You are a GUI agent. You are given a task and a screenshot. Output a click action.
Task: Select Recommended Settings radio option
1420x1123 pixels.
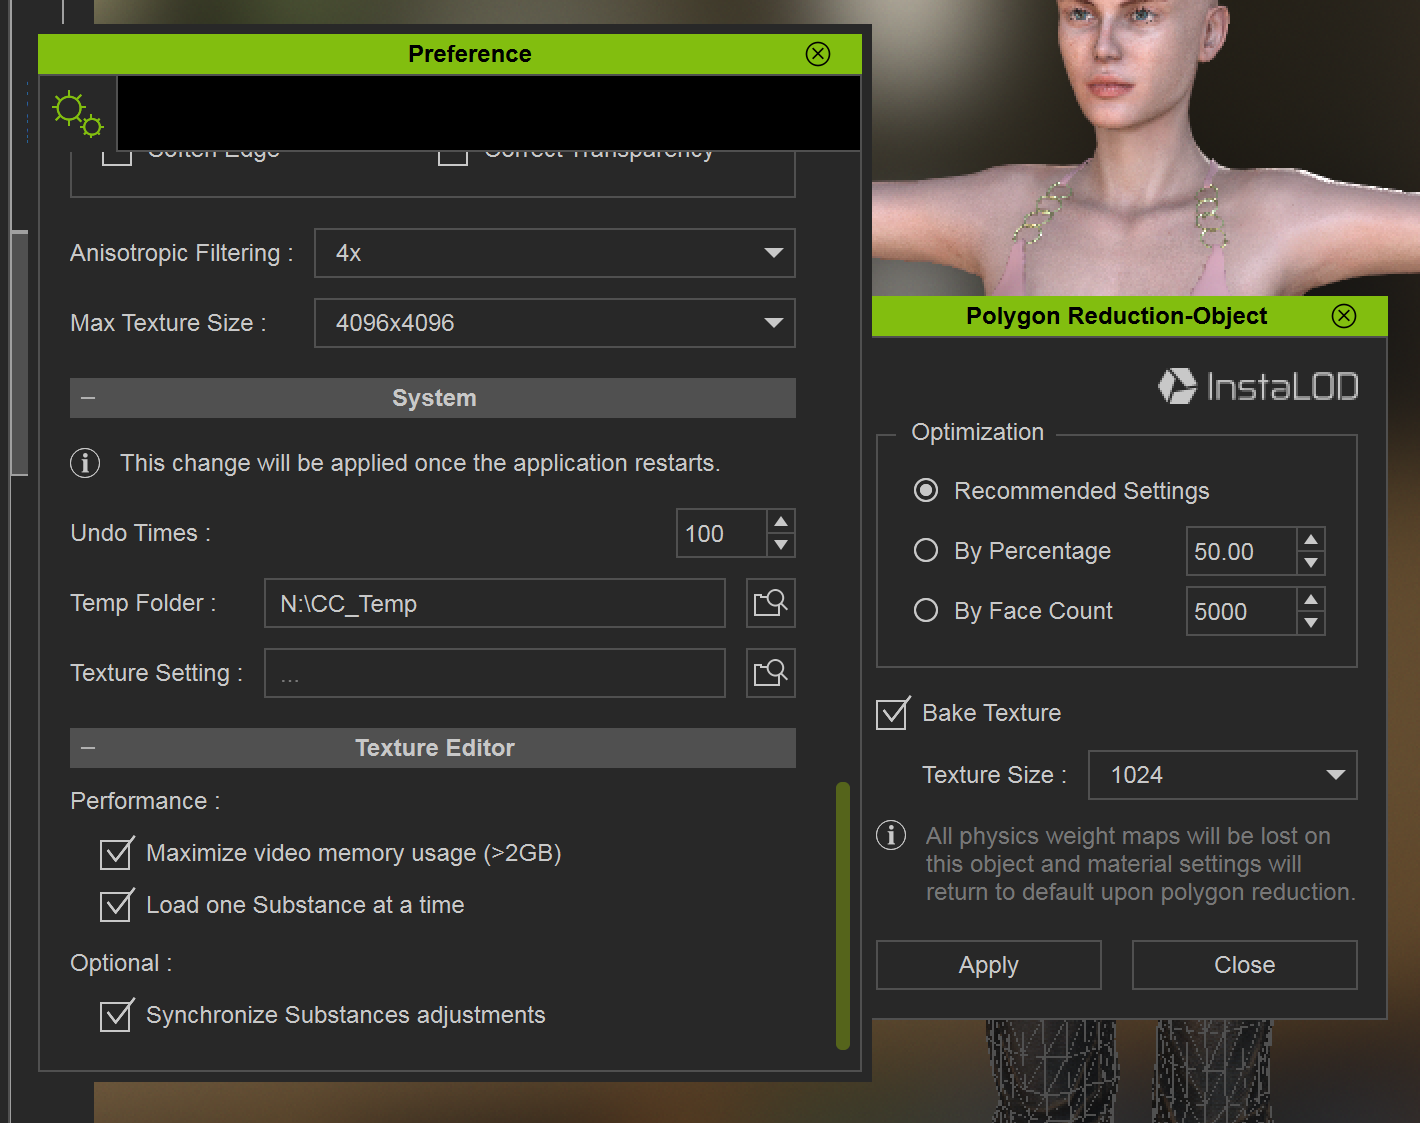(926, 491)
